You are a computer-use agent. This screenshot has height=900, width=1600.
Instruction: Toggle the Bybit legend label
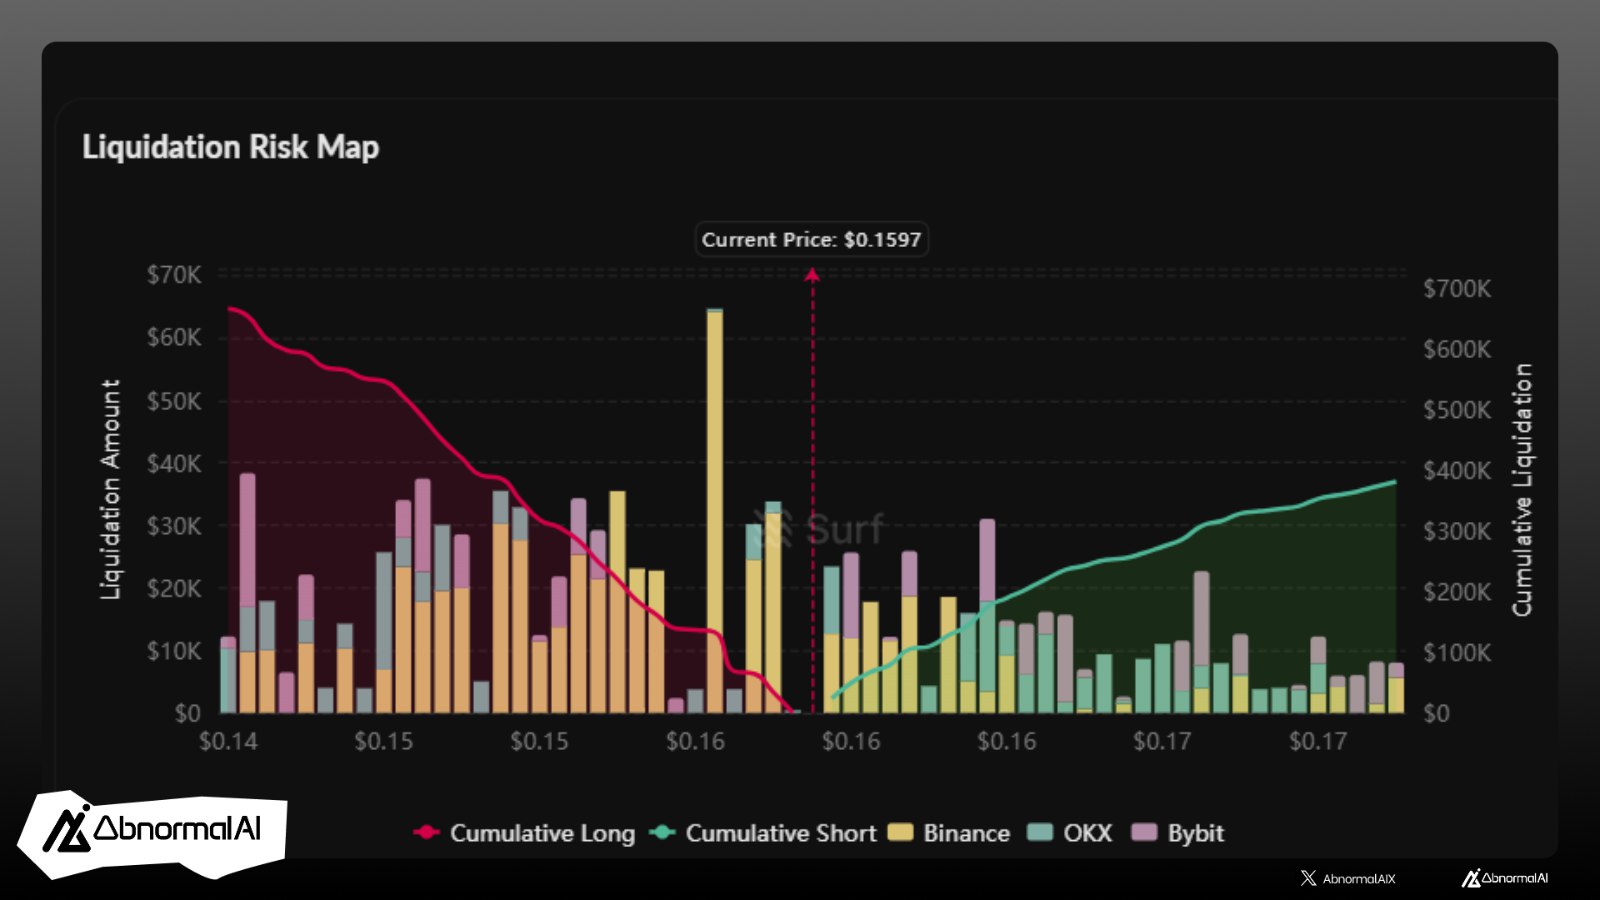[x=1195, y=833]
